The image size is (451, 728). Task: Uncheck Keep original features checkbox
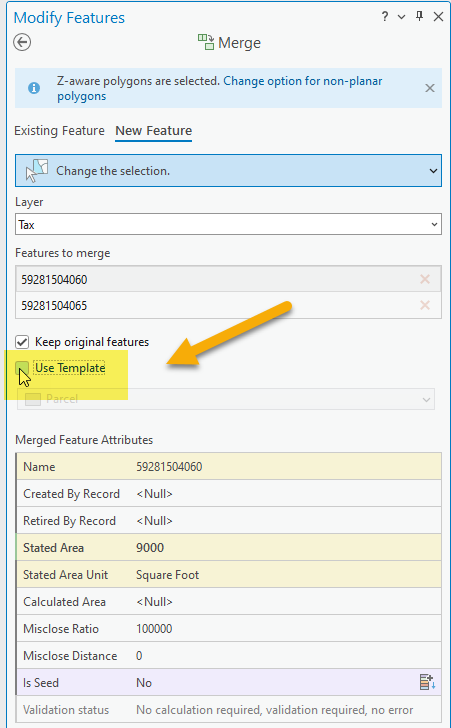(x=22, y=342)
